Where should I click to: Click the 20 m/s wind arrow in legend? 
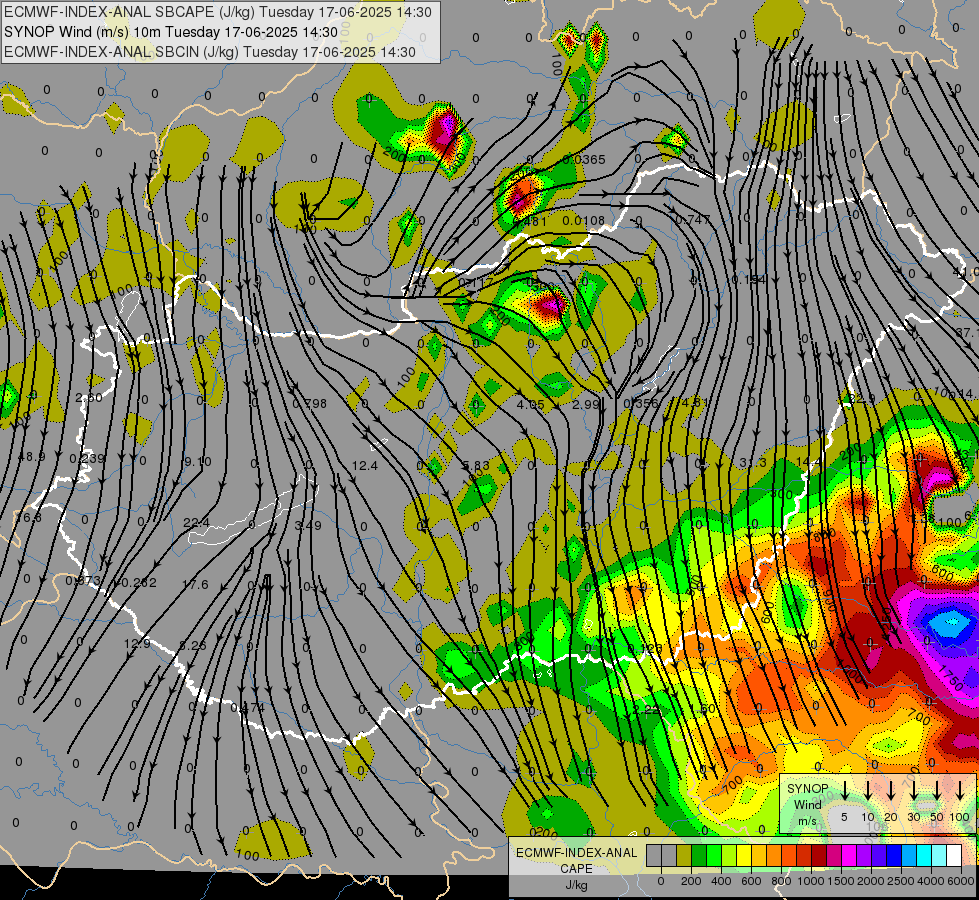tap(891, 790)
